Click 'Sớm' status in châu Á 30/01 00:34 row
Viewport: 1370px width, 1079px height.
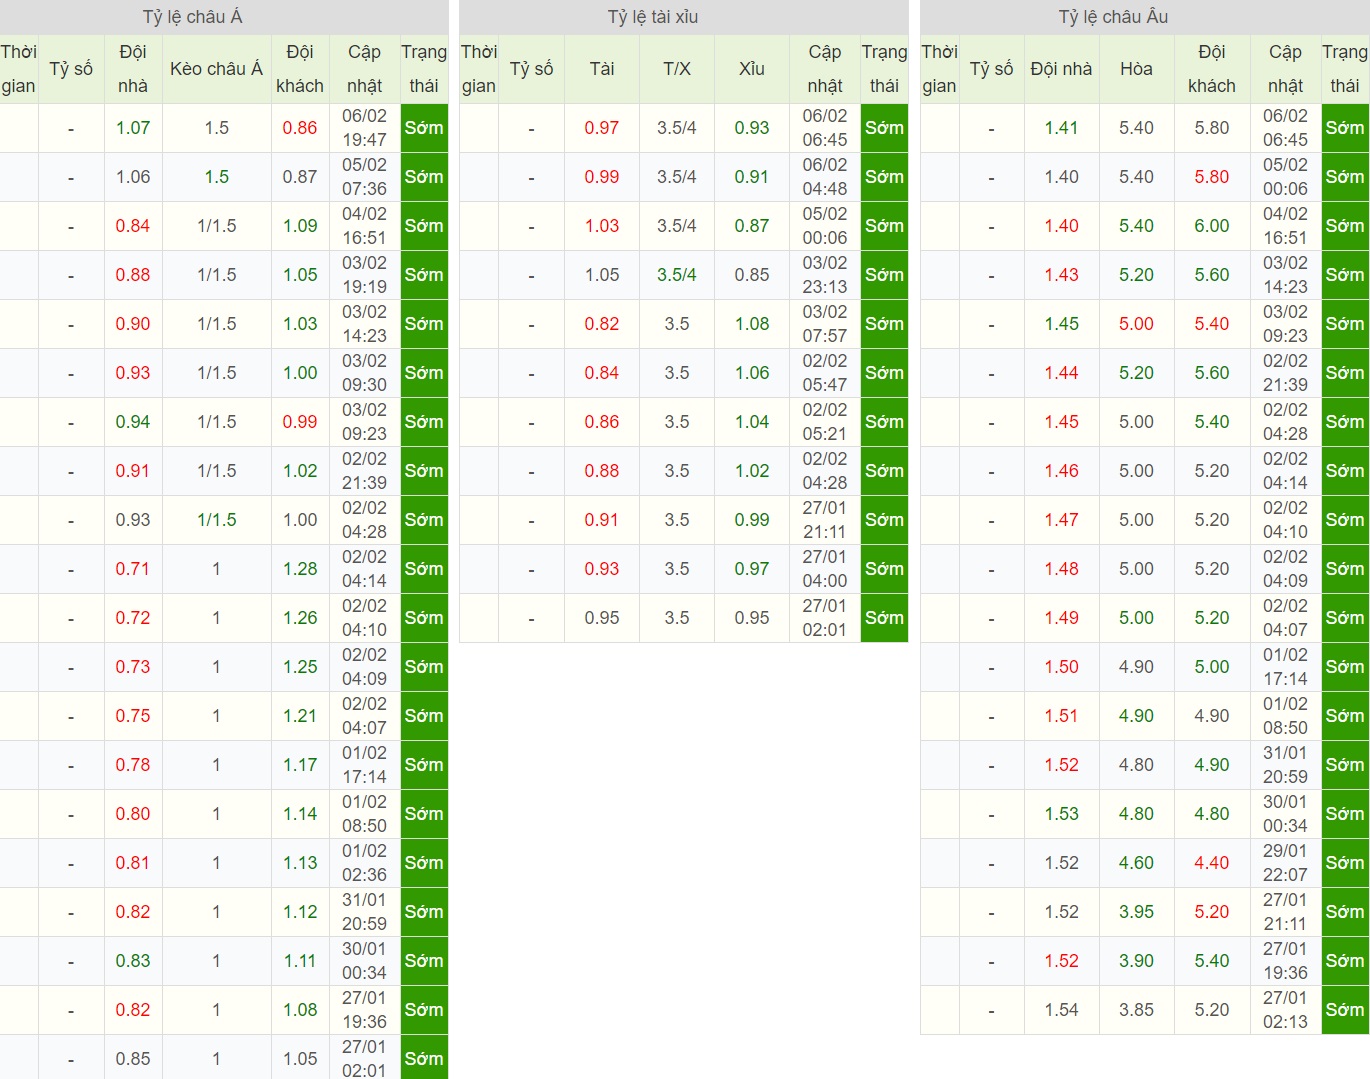(424, 961)
